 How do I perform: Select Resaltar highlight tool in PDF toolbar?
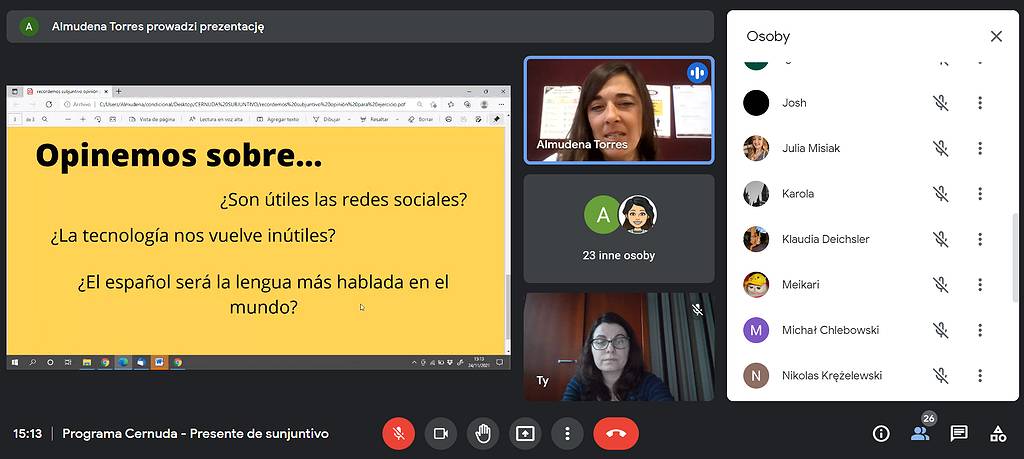pyautogui.click(x=375, y=119)
